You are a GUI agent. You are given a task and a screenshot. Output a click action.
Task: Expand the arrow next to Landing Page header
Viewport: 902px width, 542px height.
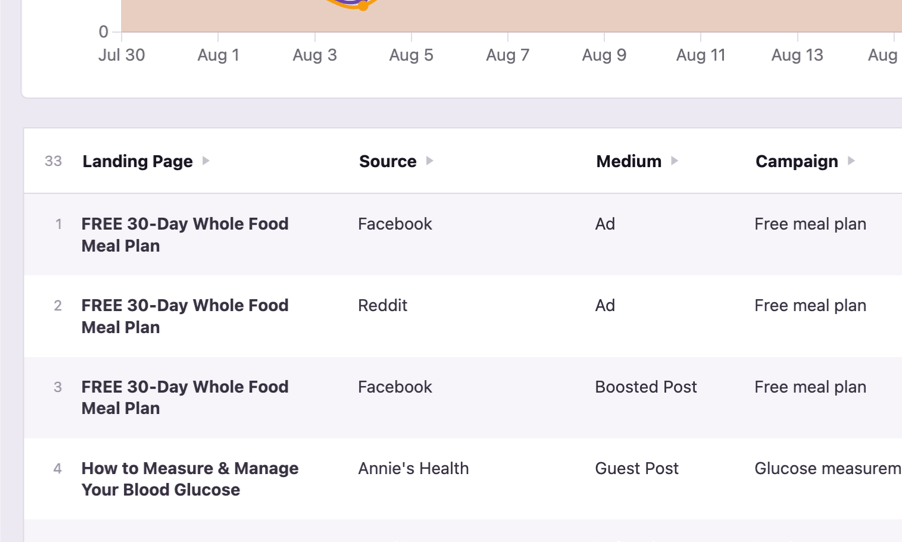tap(206, 161)
